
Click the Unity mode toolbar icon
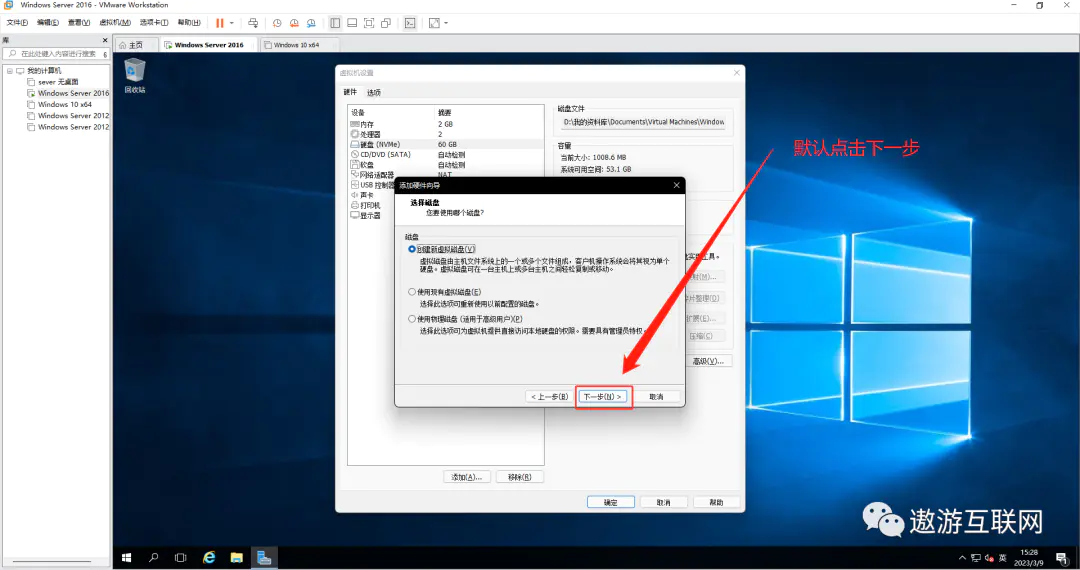click(386, 23)
